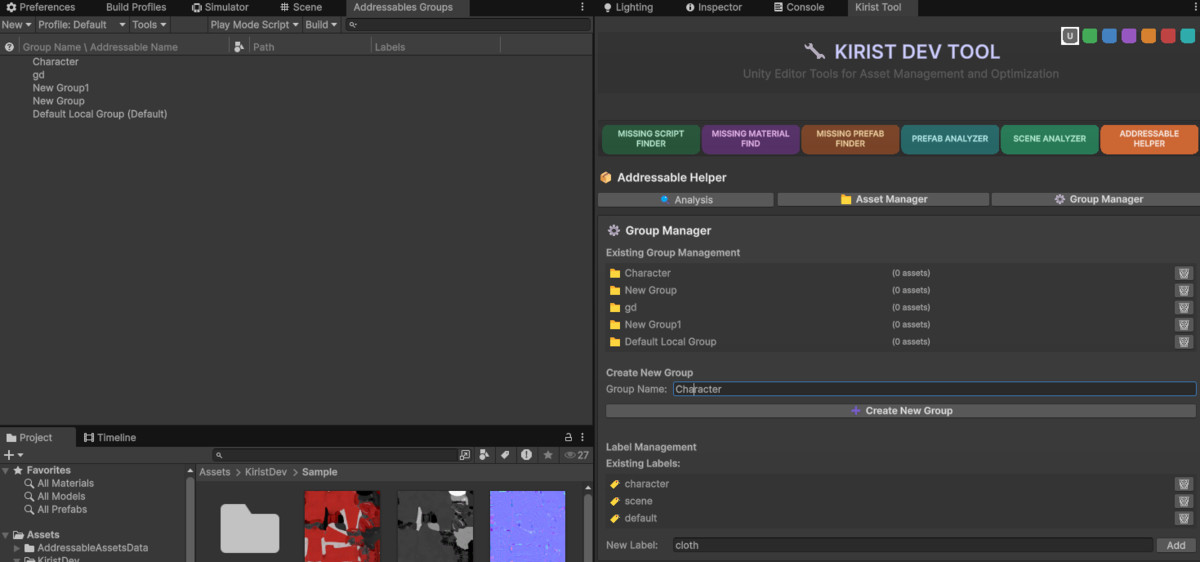Open the Prefab Analyzer tool
The width and height of the screenshot is (1200, 562).
(950, 139)
